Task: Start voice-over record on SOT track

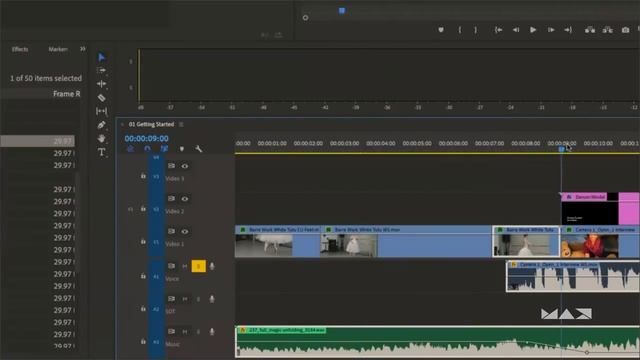Action: 212,299
